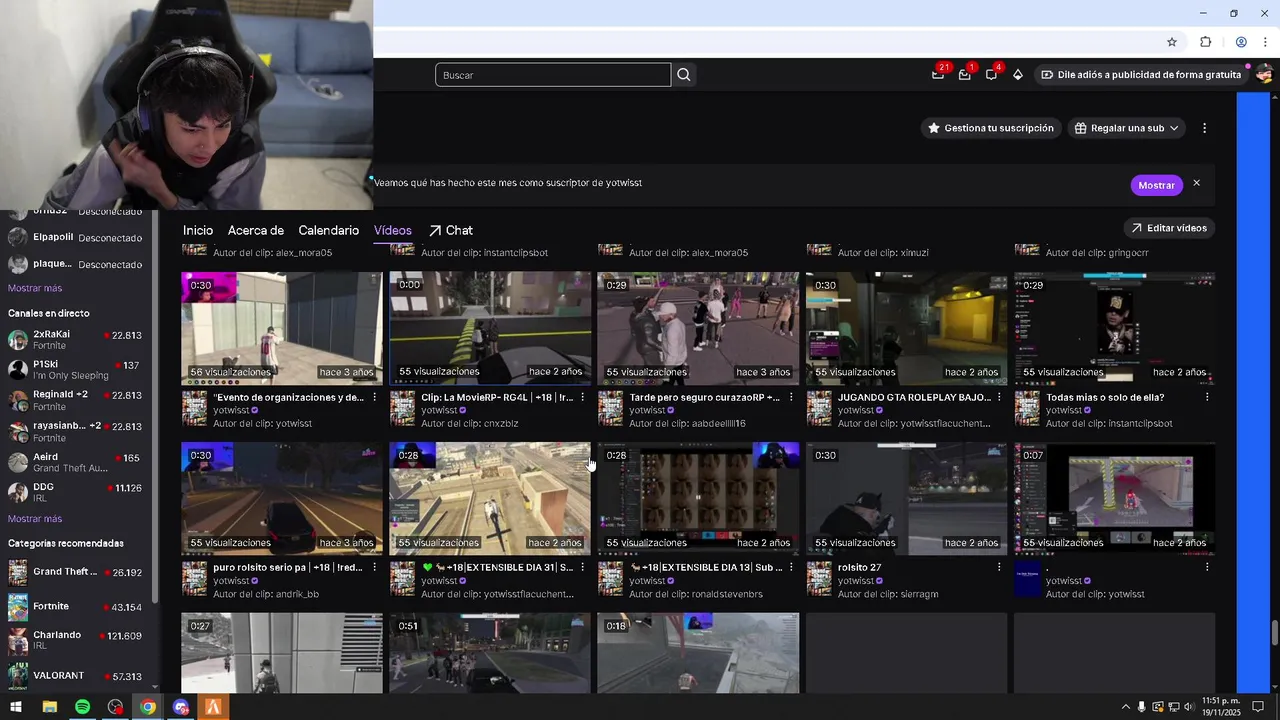Click Dile adiós a publicidad de forma gratuita

[x=1141, y=75]
